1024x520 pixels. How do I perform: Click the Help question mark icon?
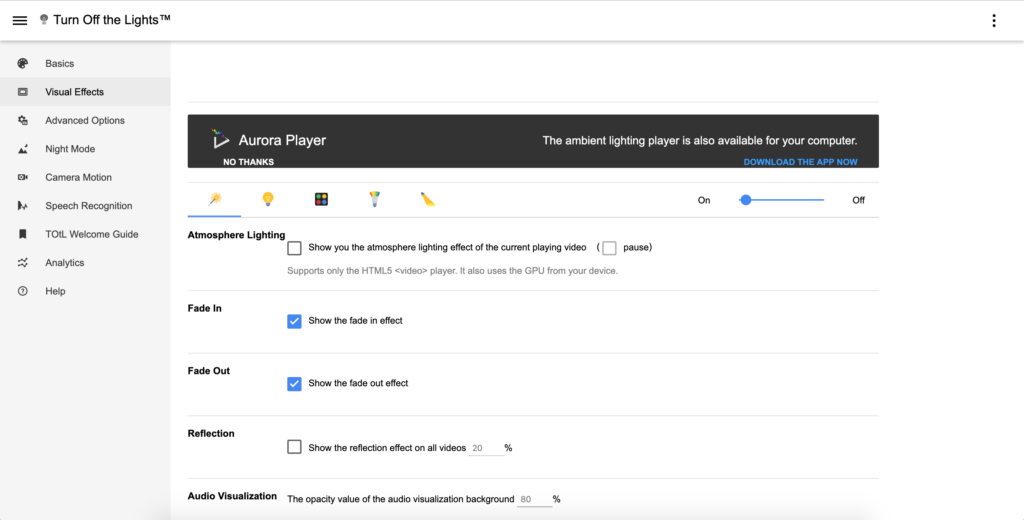pyautogui.click(x=23, y=291)
